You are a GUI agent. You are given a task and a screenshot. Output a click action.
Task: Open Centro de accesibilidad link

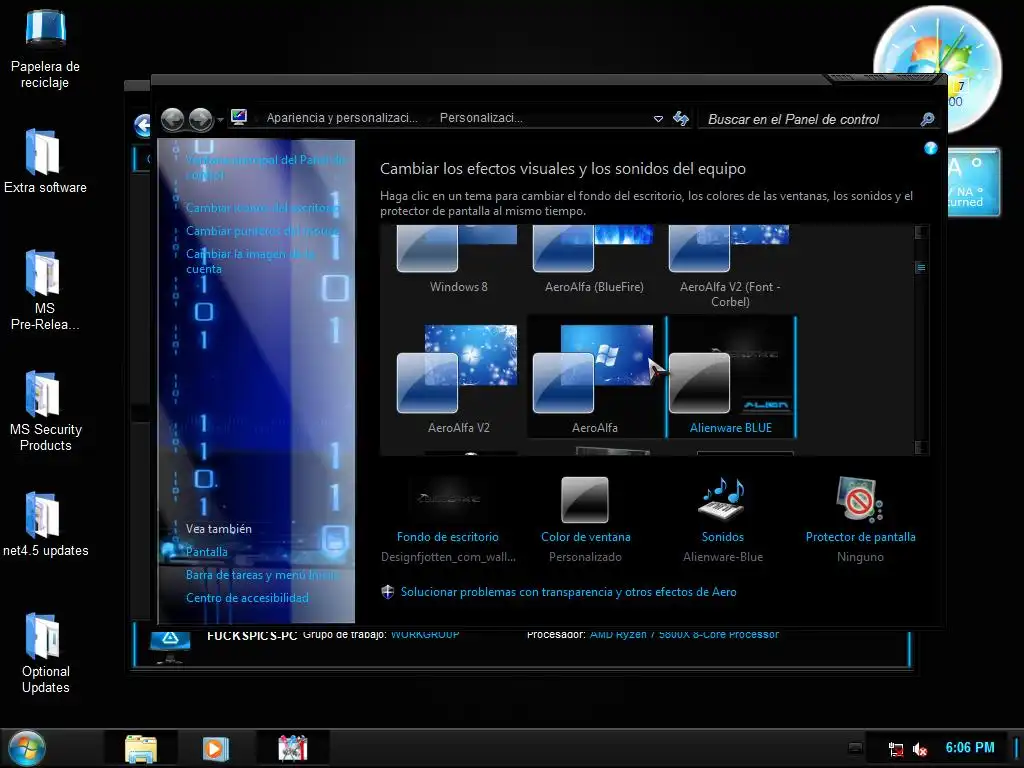click(x=247, y=598)
